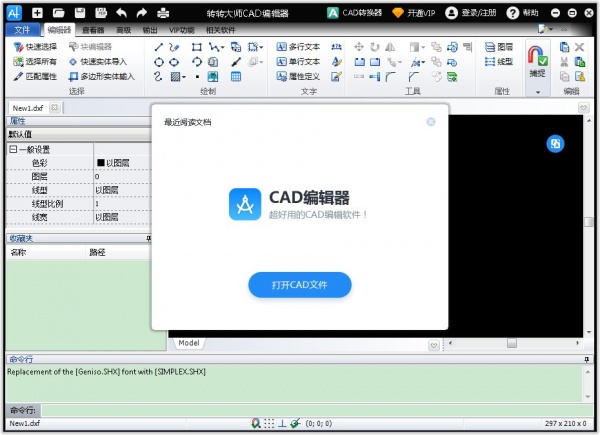Toggle ortho mode icon in status bar
The height and width of the screenshot is (435, 600).
tap(282, 423)
